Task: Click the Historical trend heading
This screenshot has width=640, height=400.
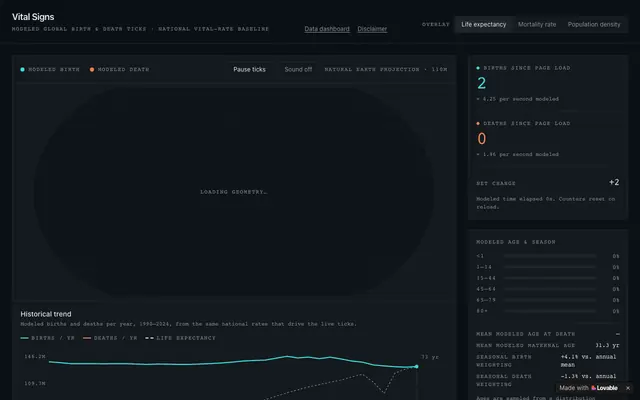Action: pos(46,314)
